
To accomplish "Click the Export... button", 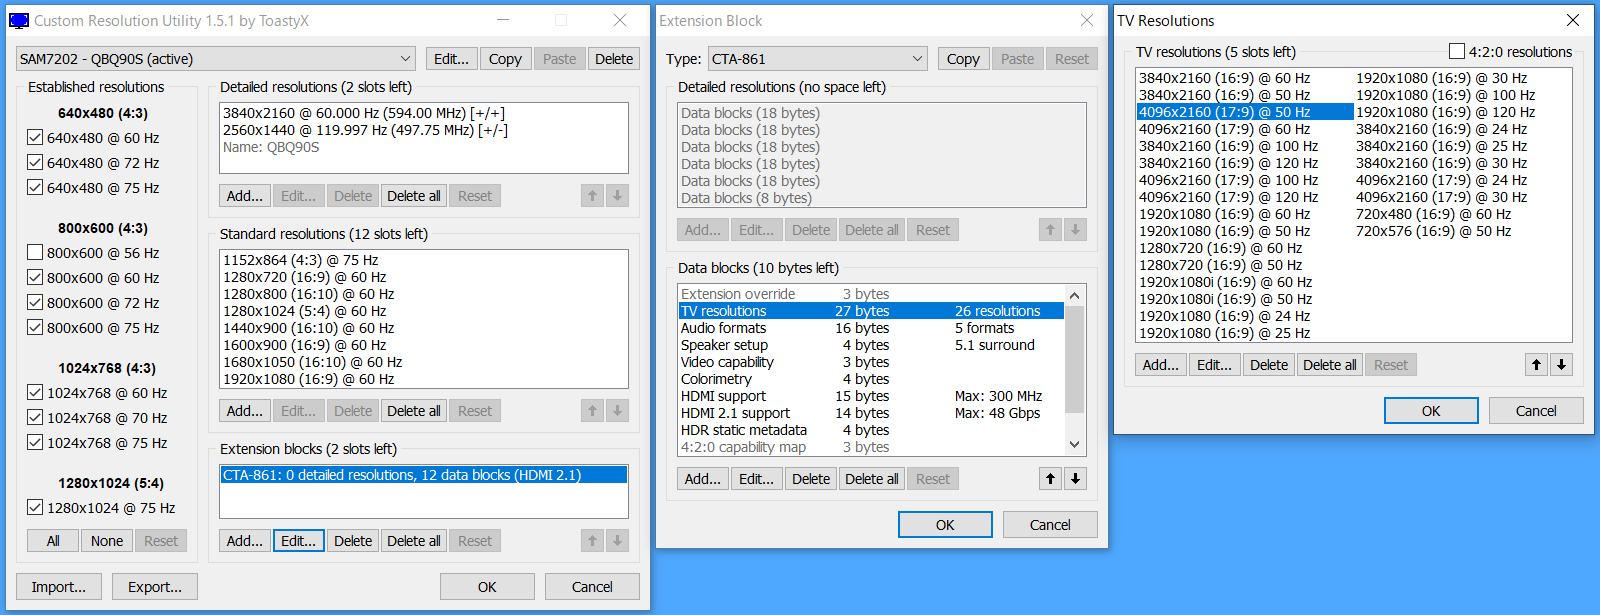I will pos(155,587).
